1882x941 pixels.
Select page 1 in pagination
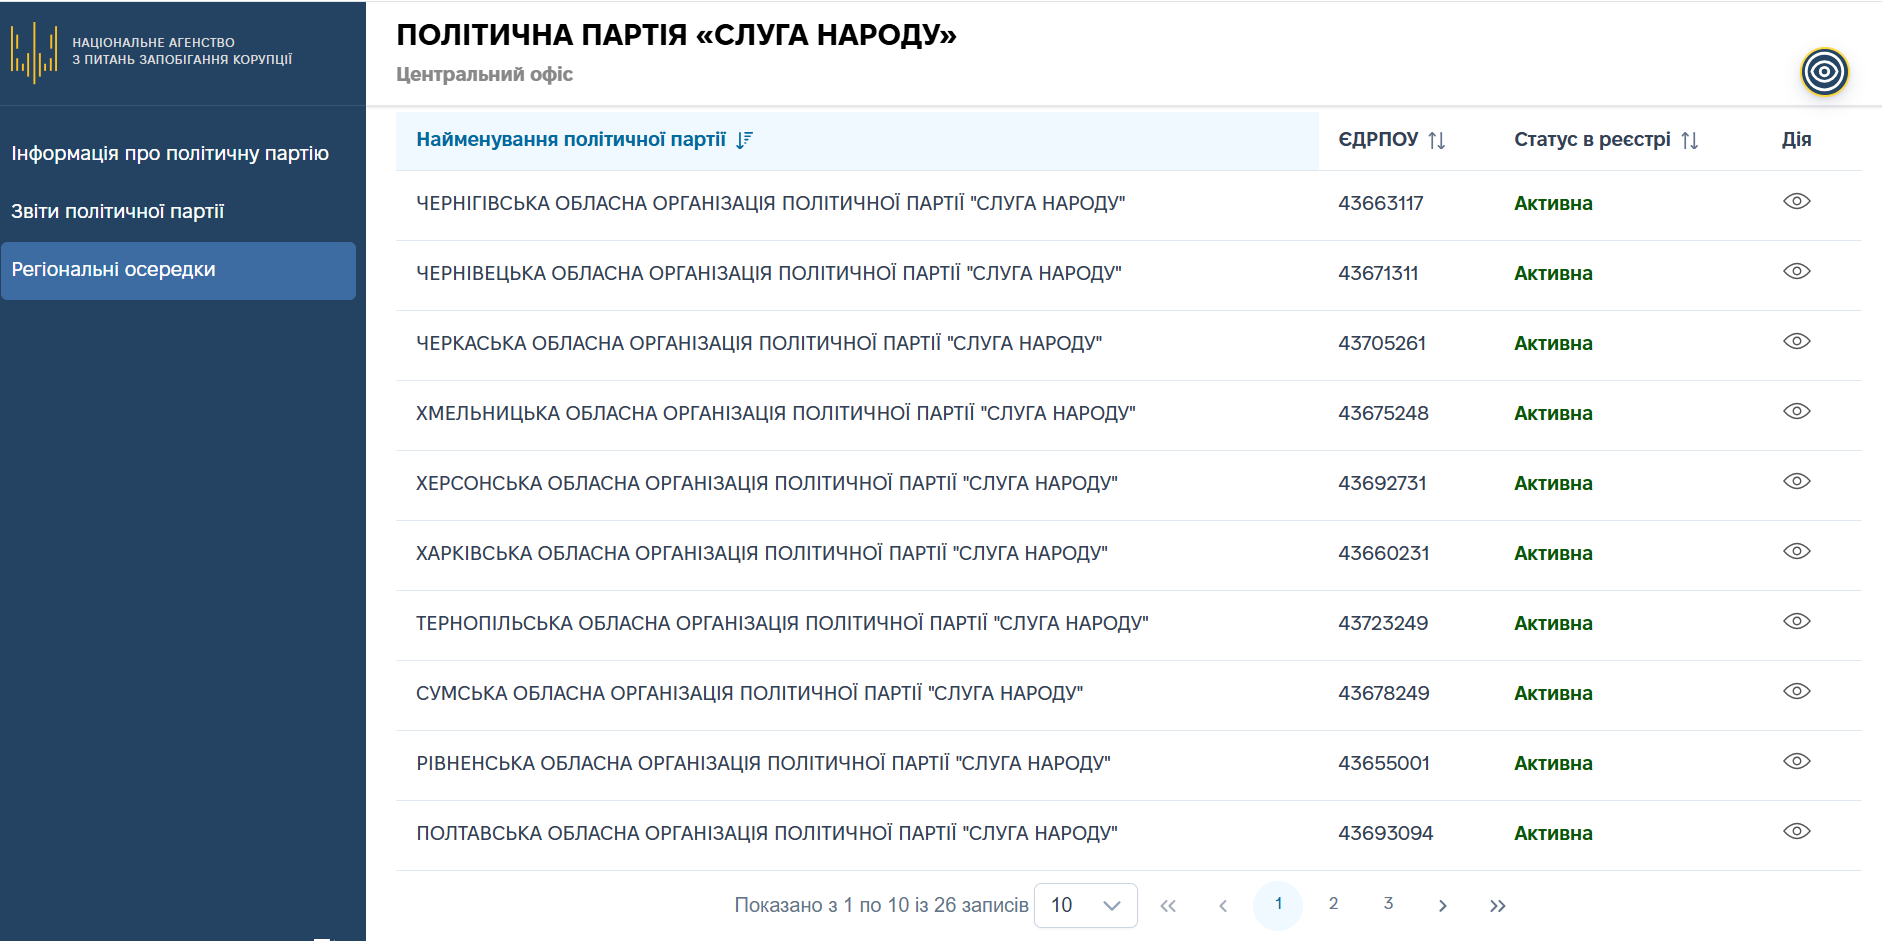coord(1278,905)
